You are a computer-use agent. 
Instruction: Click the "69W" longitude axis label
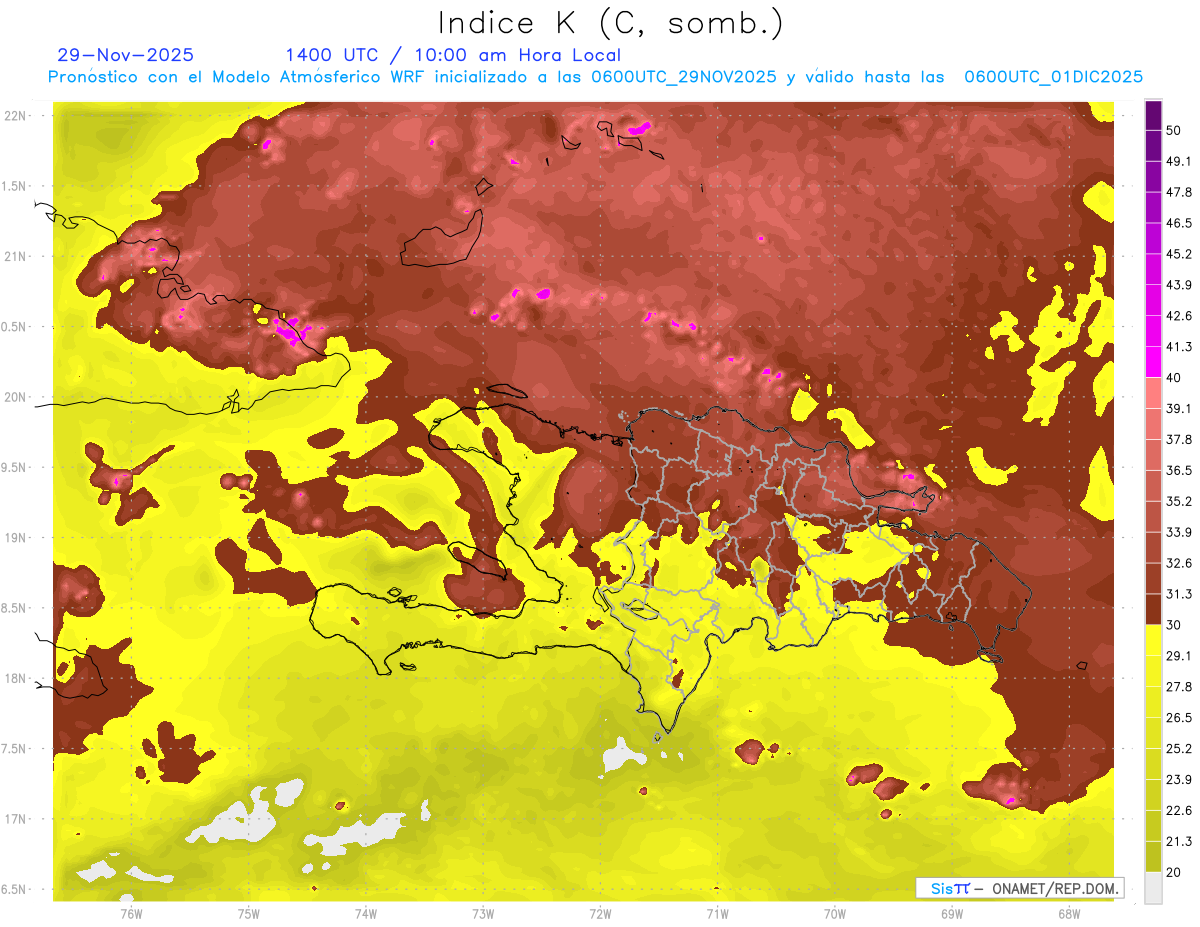pos(952,913)
